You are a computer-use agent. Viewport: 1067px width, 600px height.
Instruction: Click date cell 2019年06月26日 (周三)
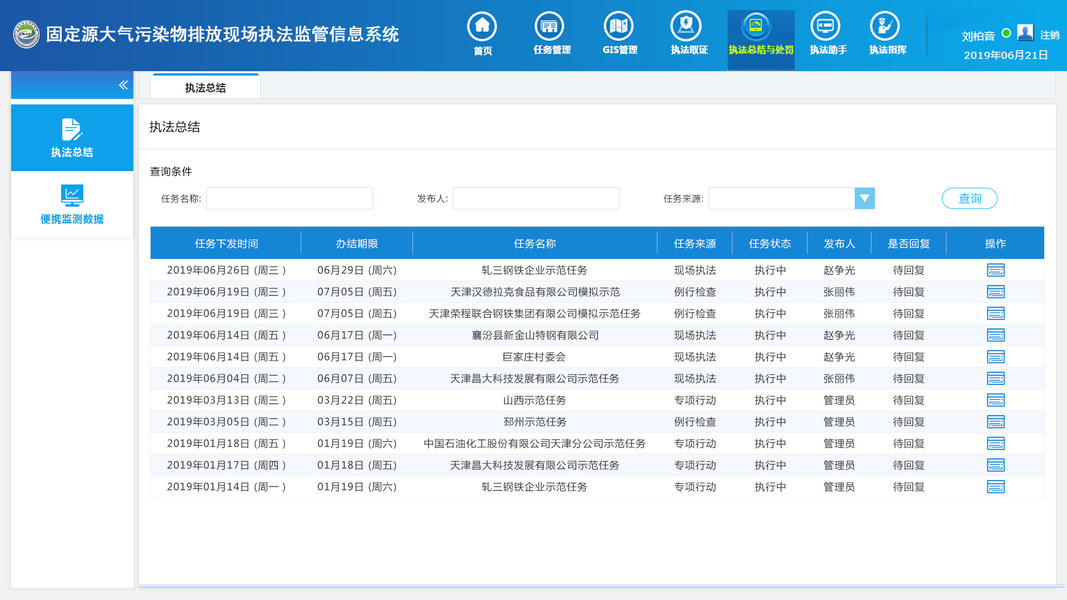[x=226, y=270]
